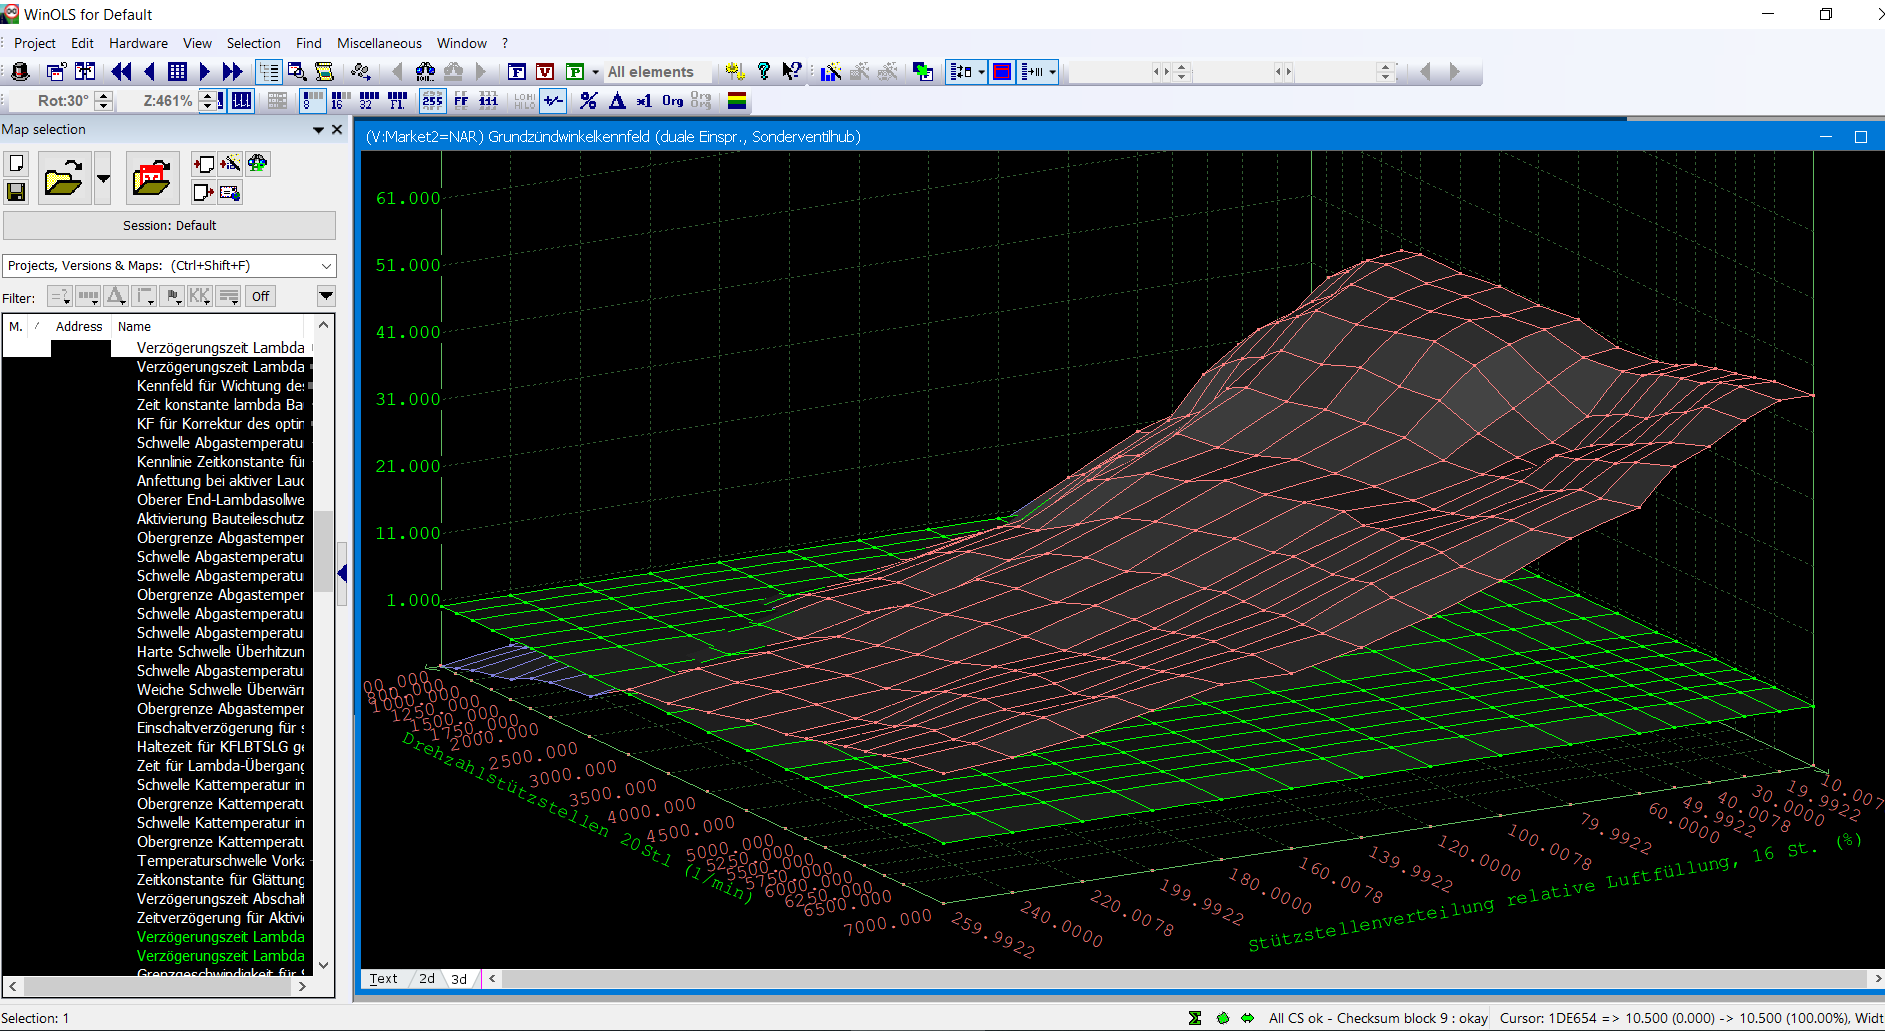1885x1031 pixels.
Task: Click the binoculars search icon in toolbar
Action: click(x=425, y=72)
